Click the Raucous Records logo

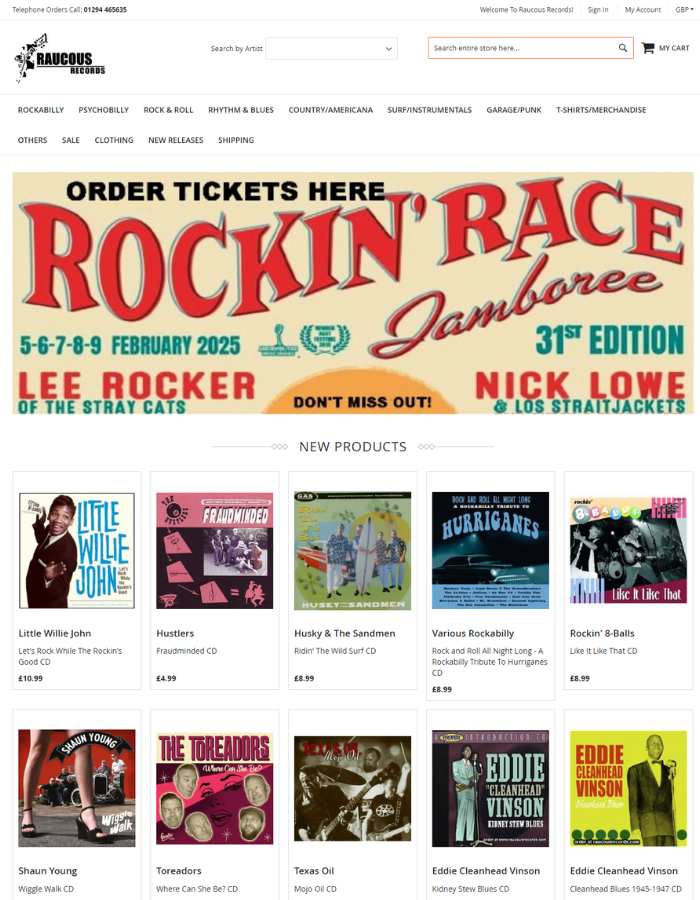pyautogui.click(x=60, y=58)
